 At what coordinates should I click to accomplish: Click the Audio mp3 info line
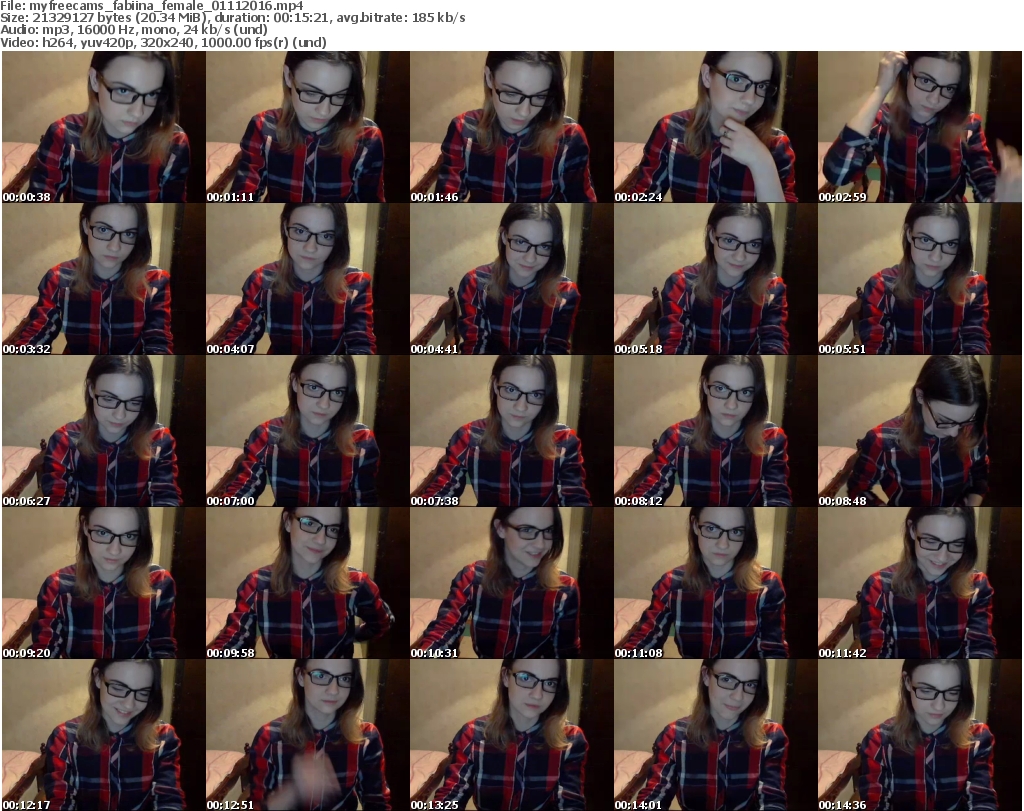click(x=134, y=30)
